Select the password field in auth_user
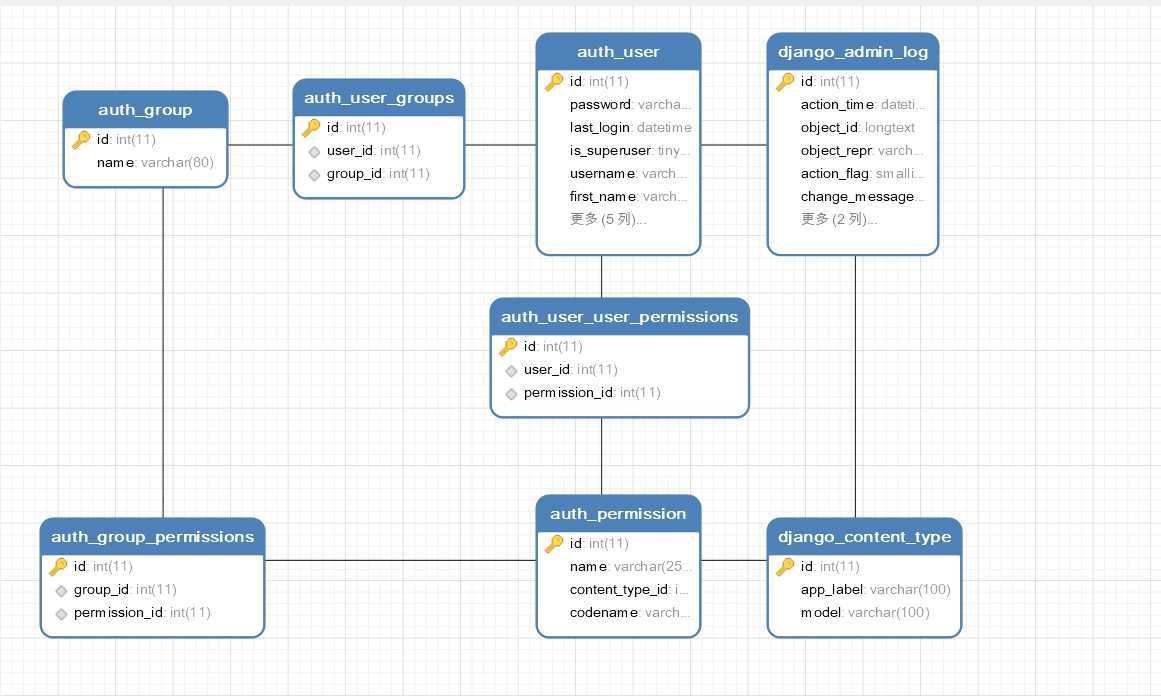This screenshot has height=696, width=1161. pyautogui.click(x=630, y=104)
